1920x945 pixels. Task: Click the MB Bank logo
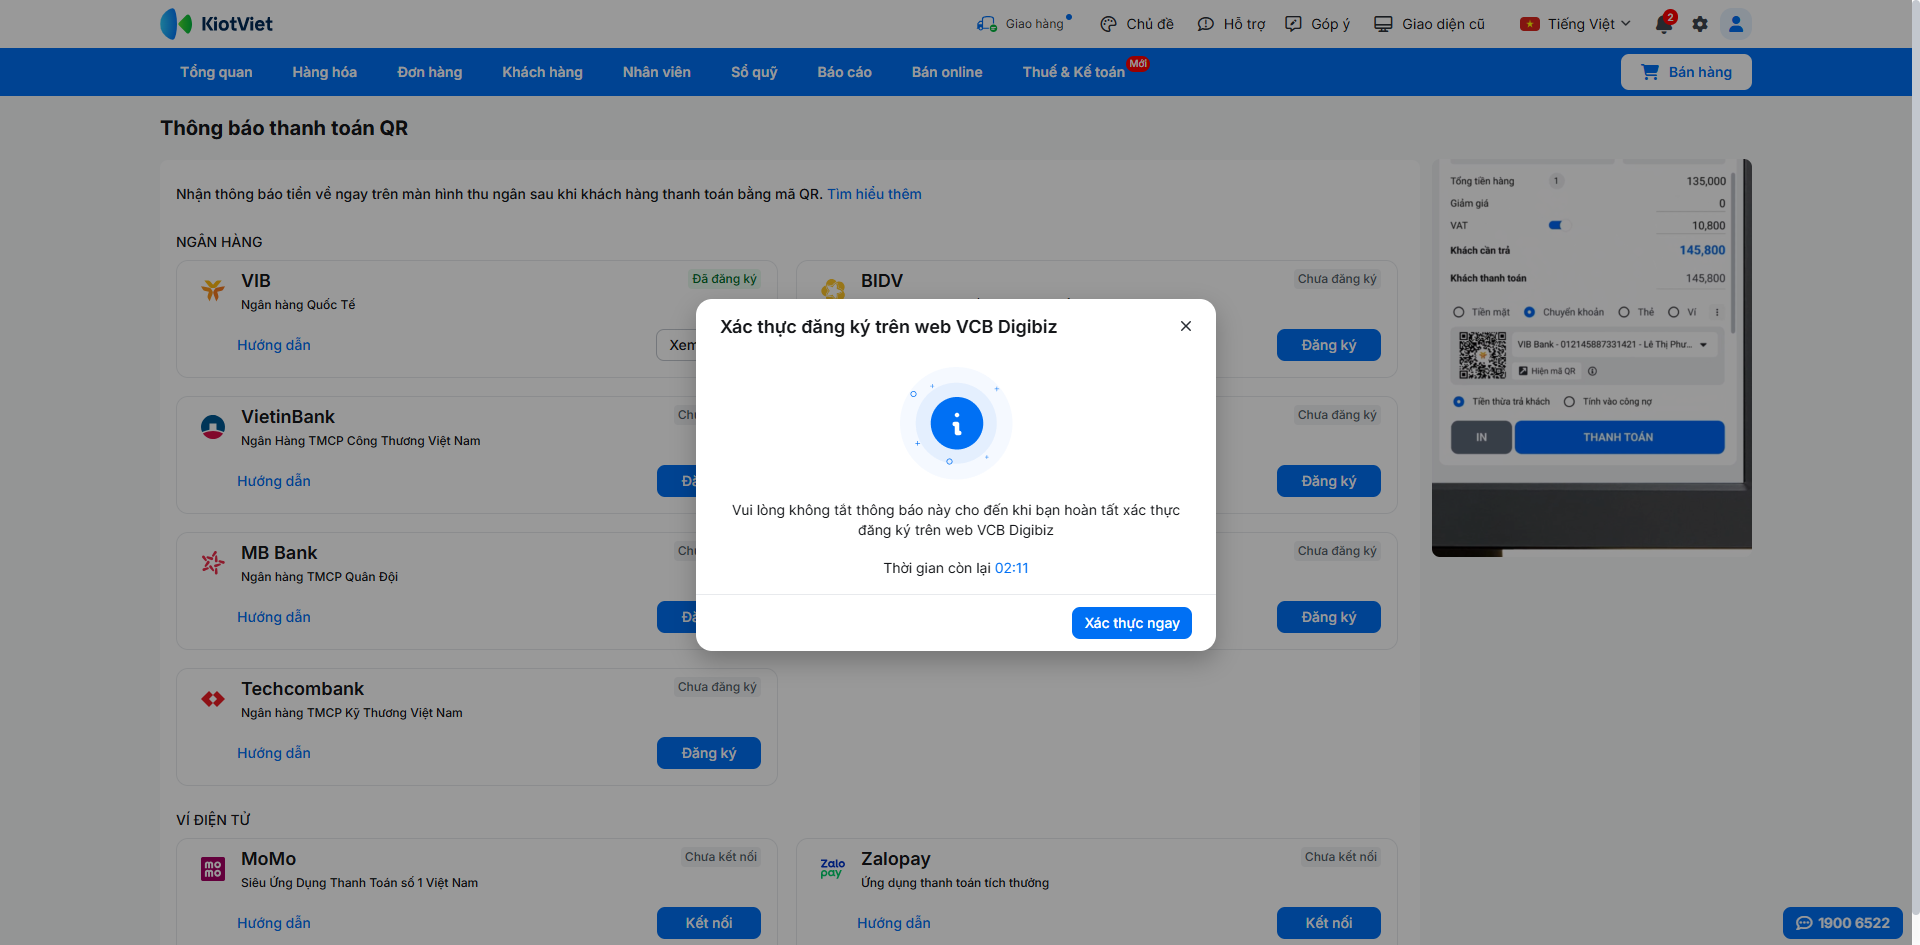point(213,563)
